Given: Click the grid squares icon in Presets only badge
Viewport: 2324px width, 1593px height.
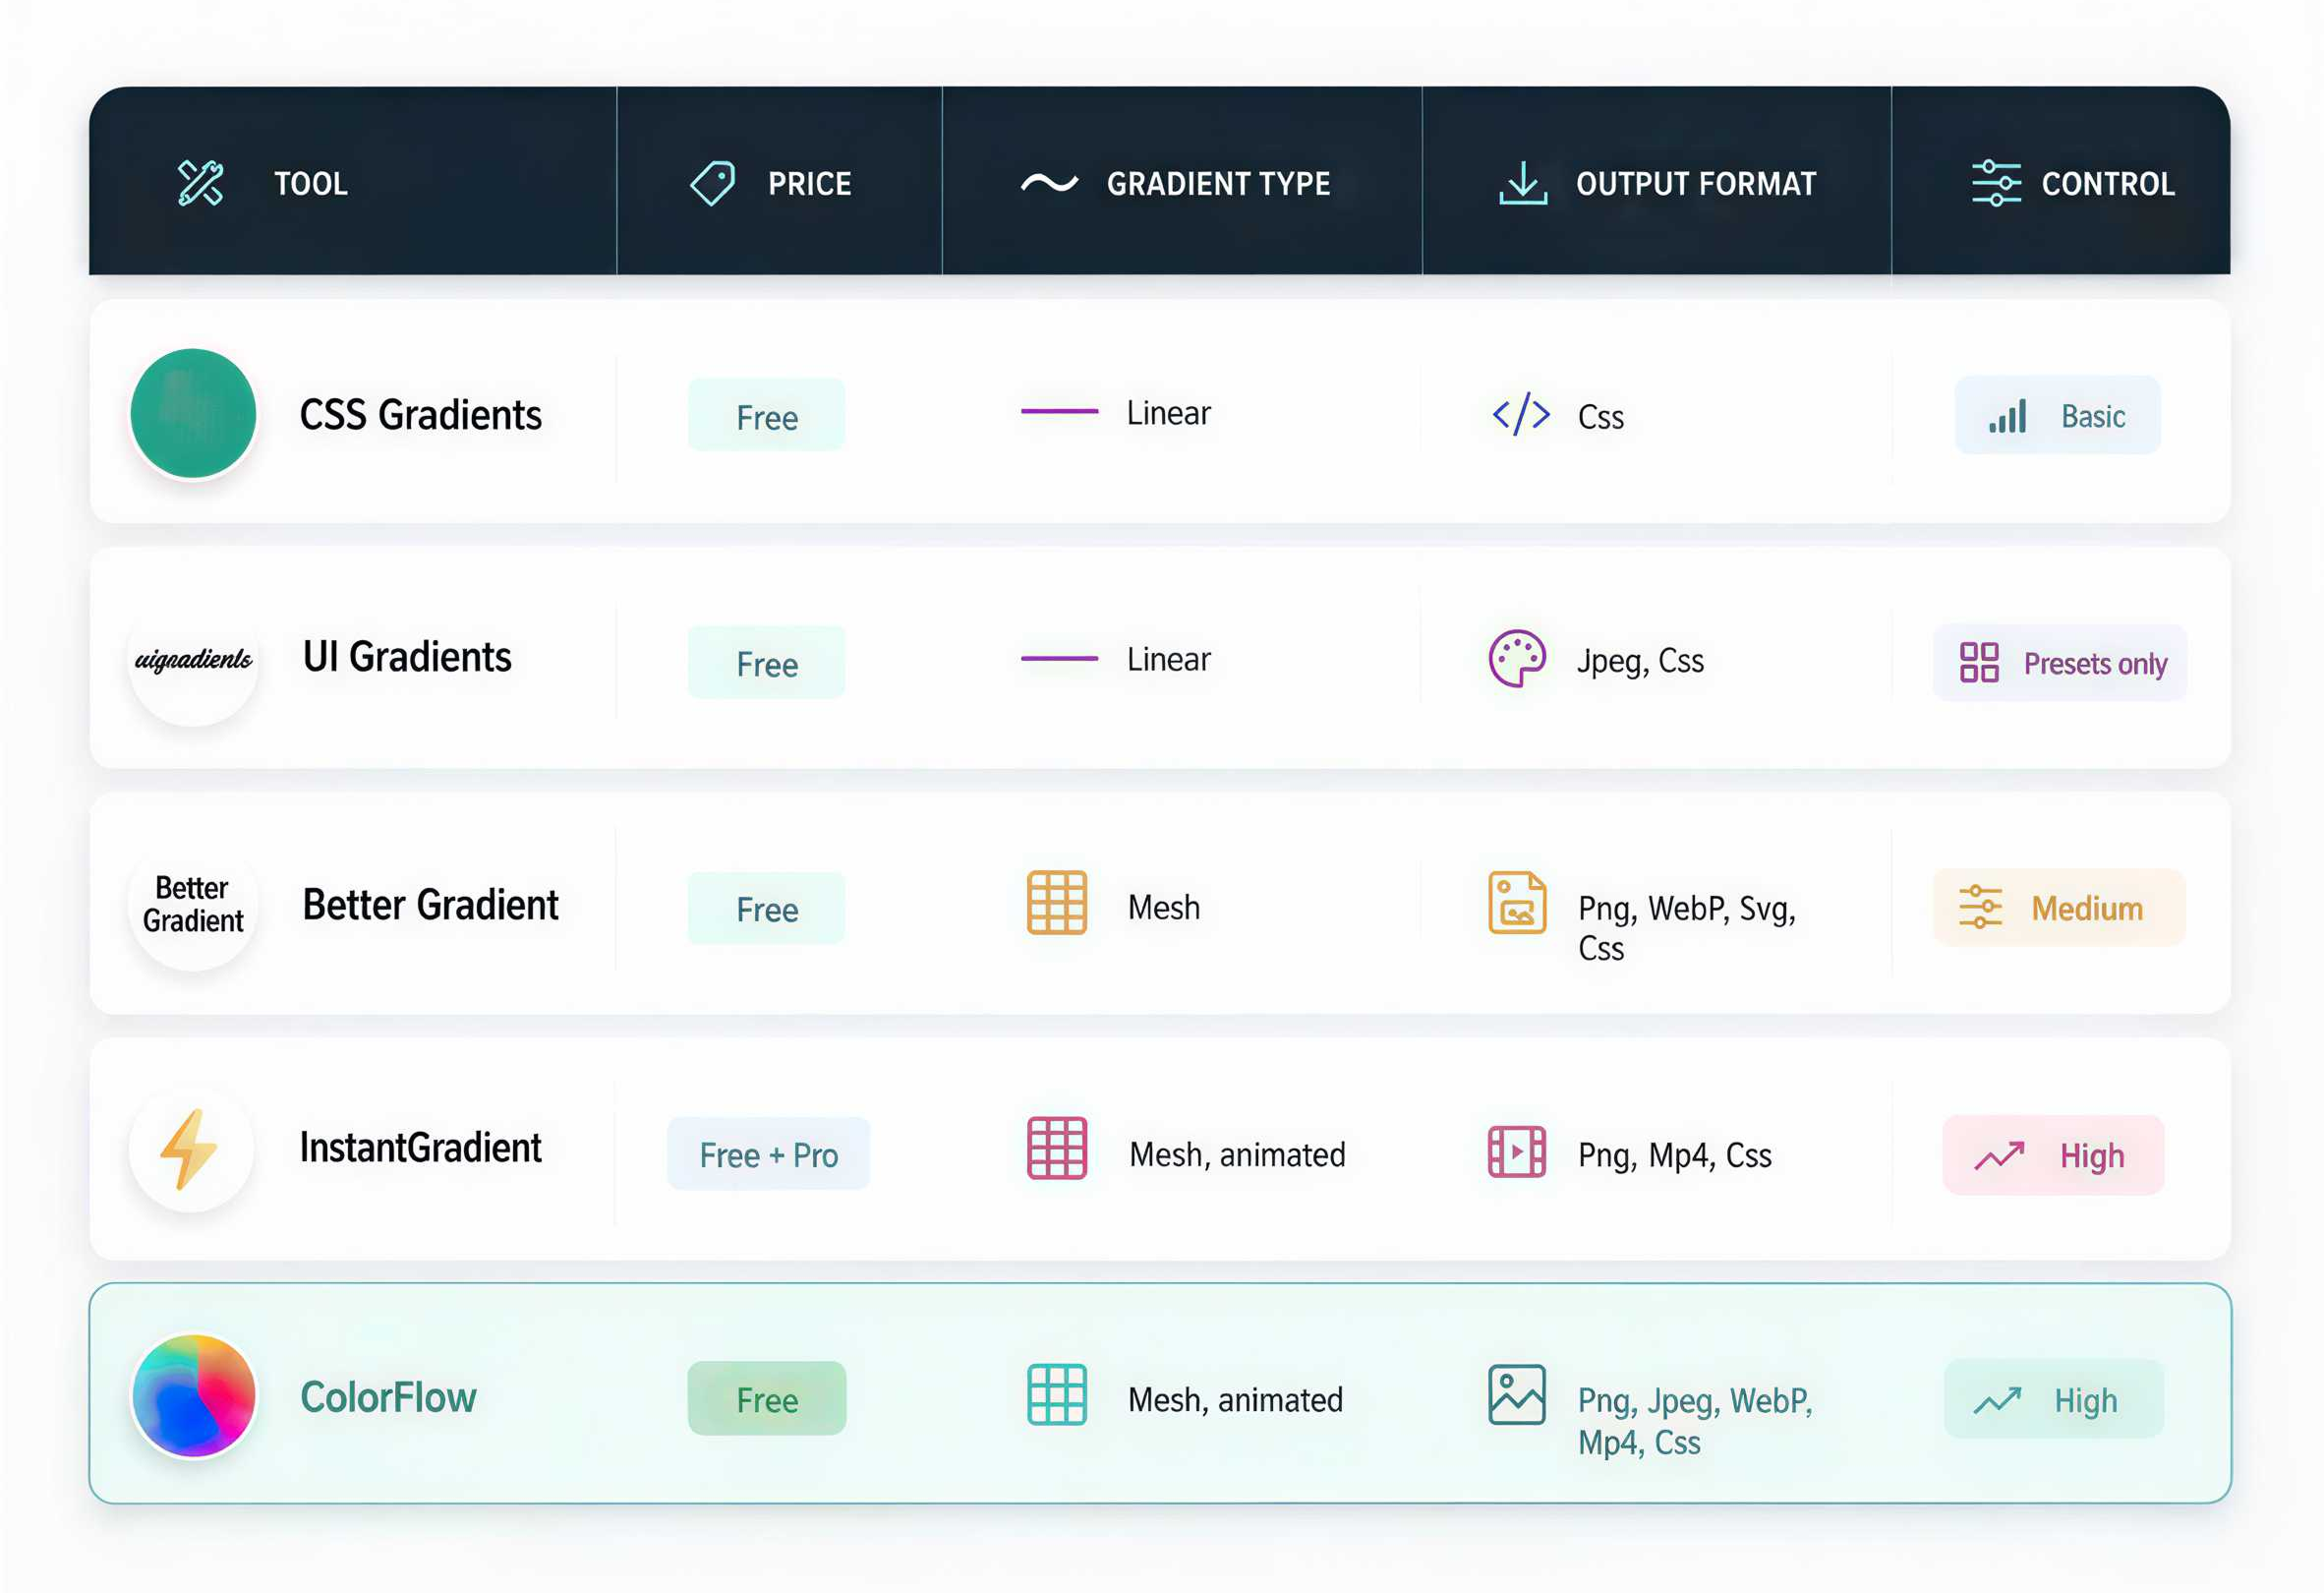Looking at the screenshot, I should click(x=1979, y=662).
